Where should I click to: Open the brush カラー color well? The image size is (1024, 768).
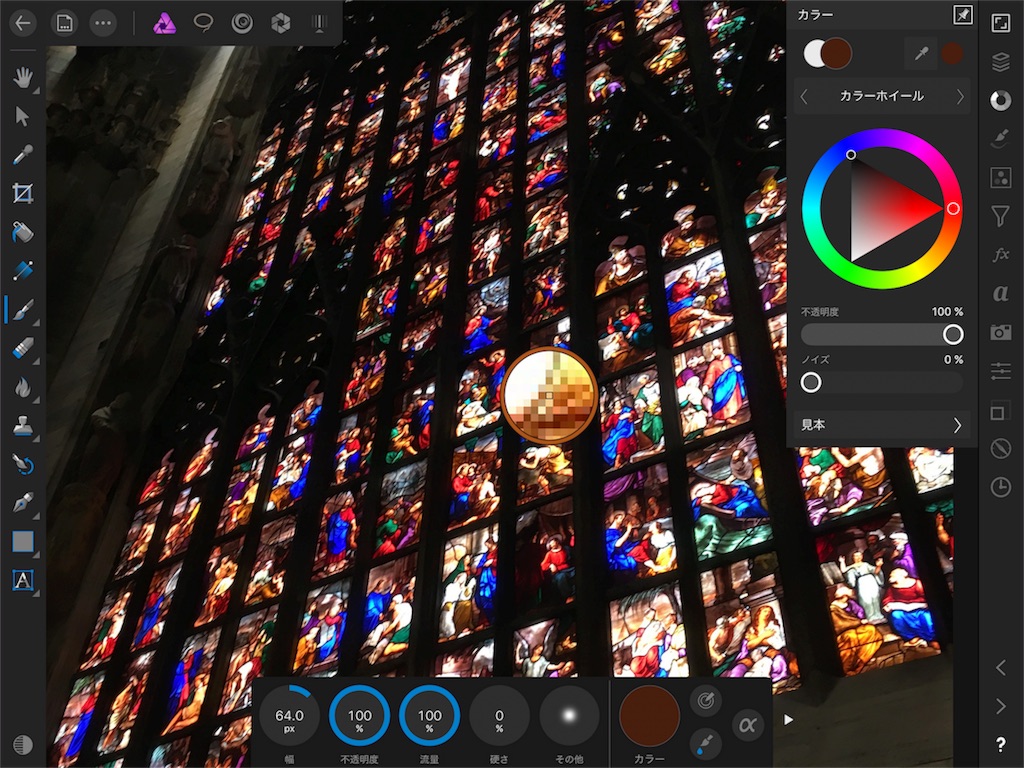click(x=648, y=716)
